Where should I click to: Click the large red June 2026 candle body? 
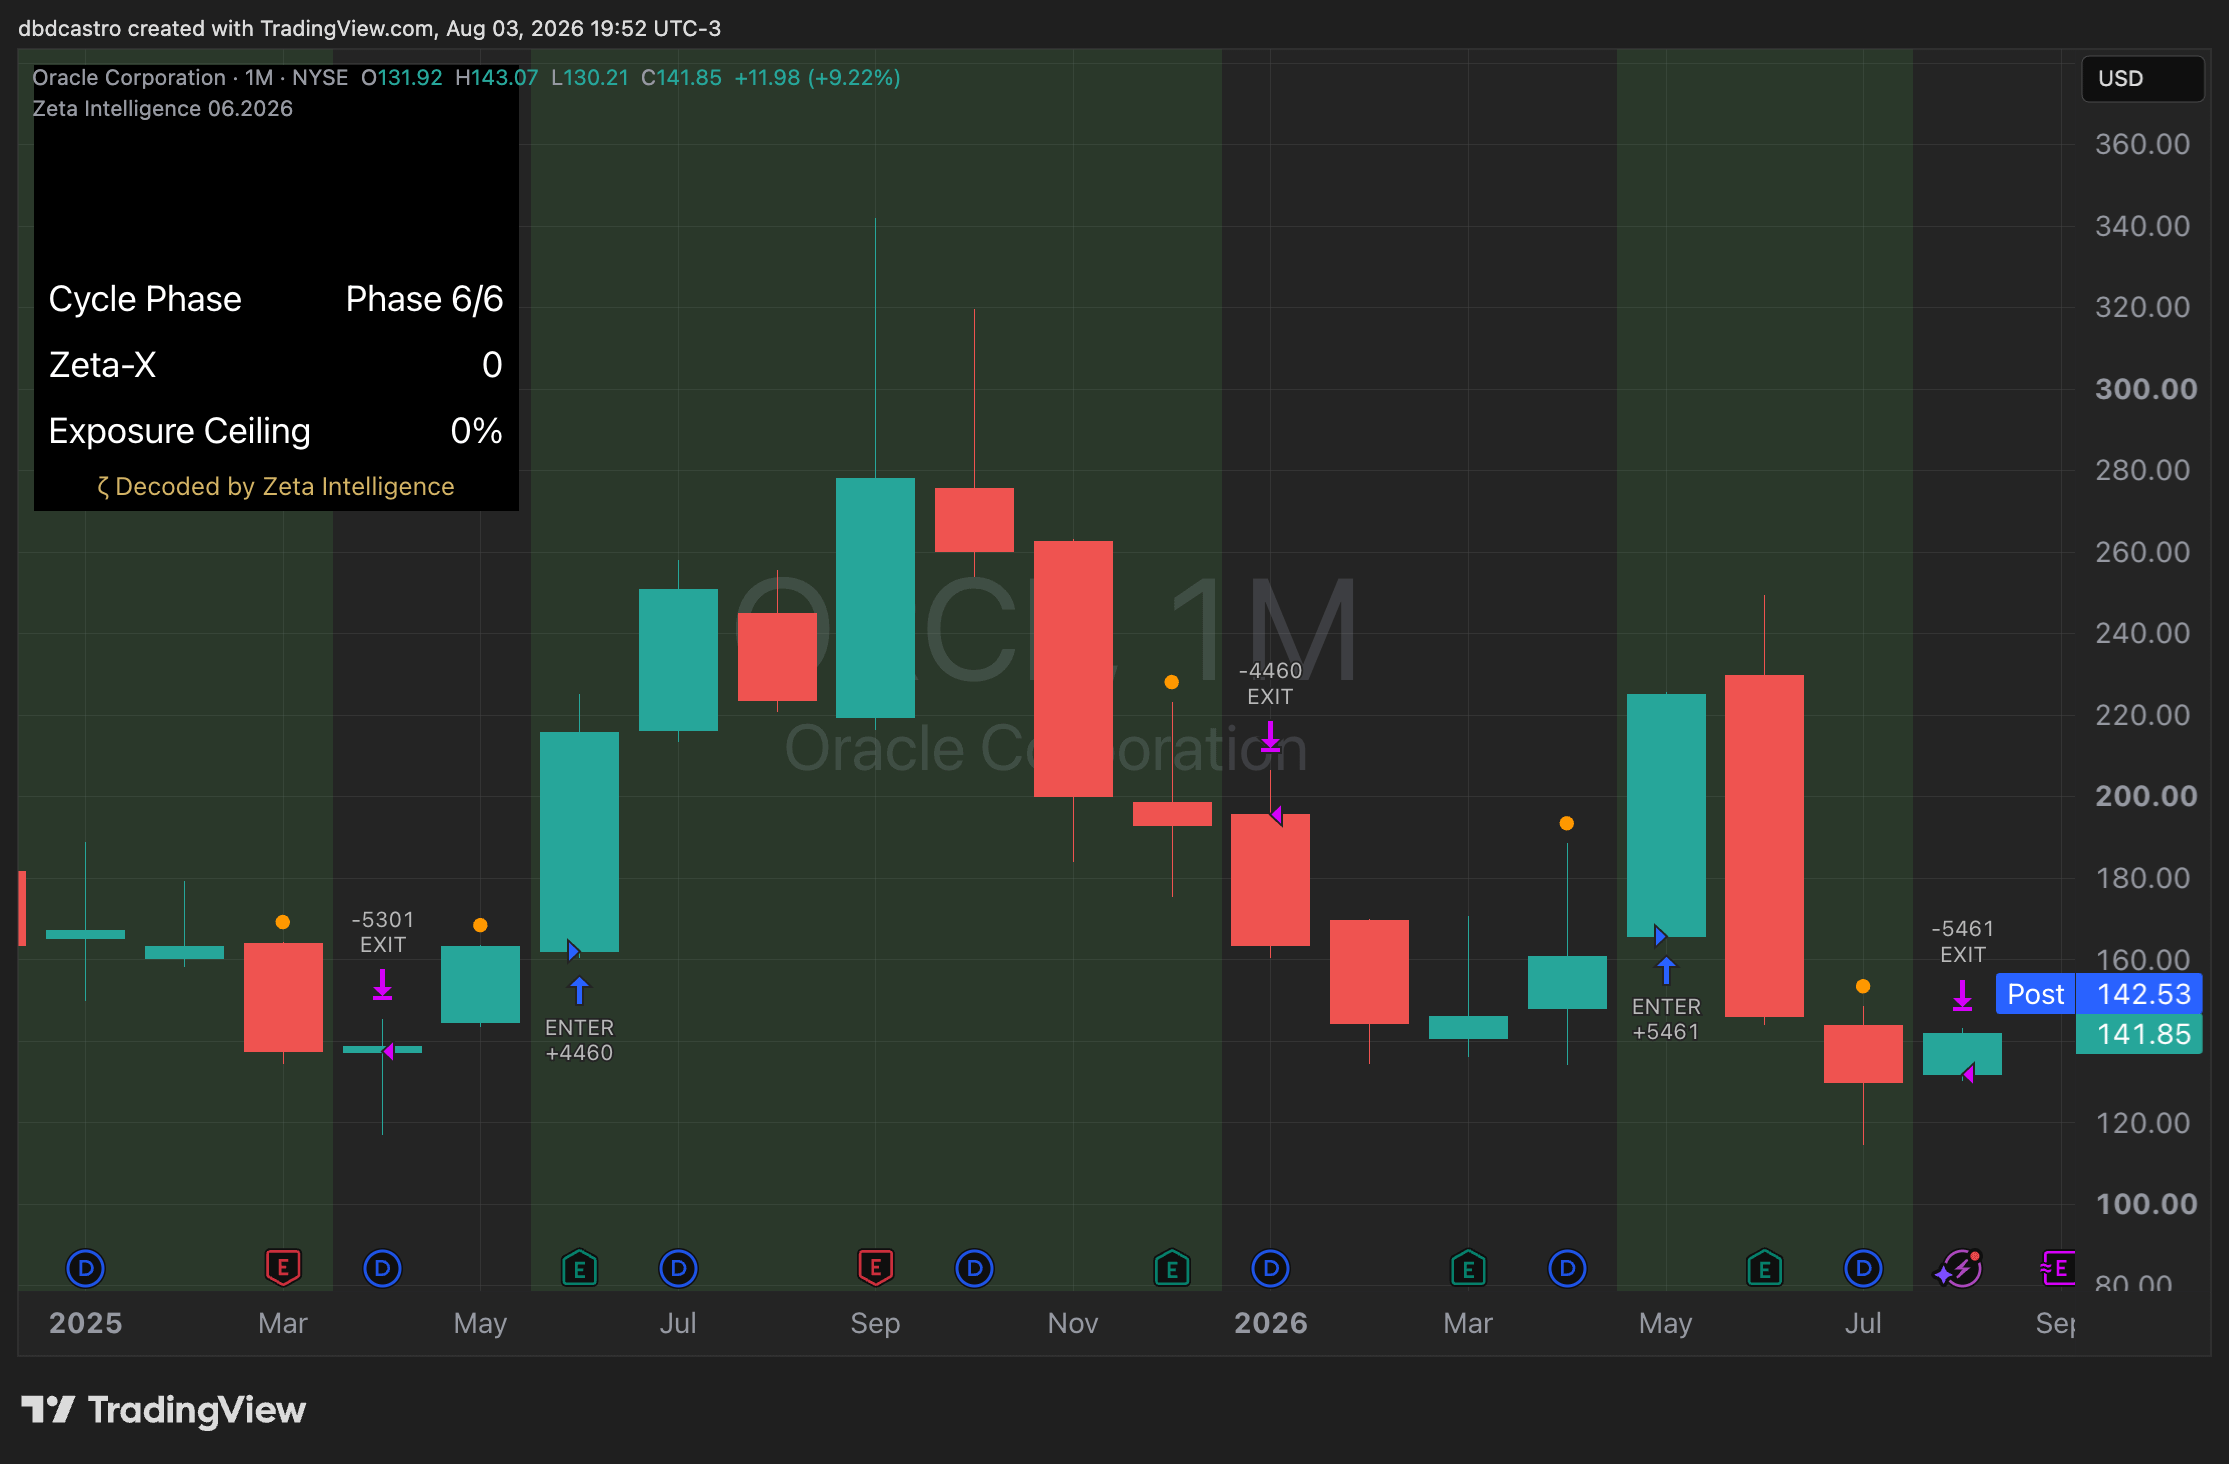point(1764,846)
